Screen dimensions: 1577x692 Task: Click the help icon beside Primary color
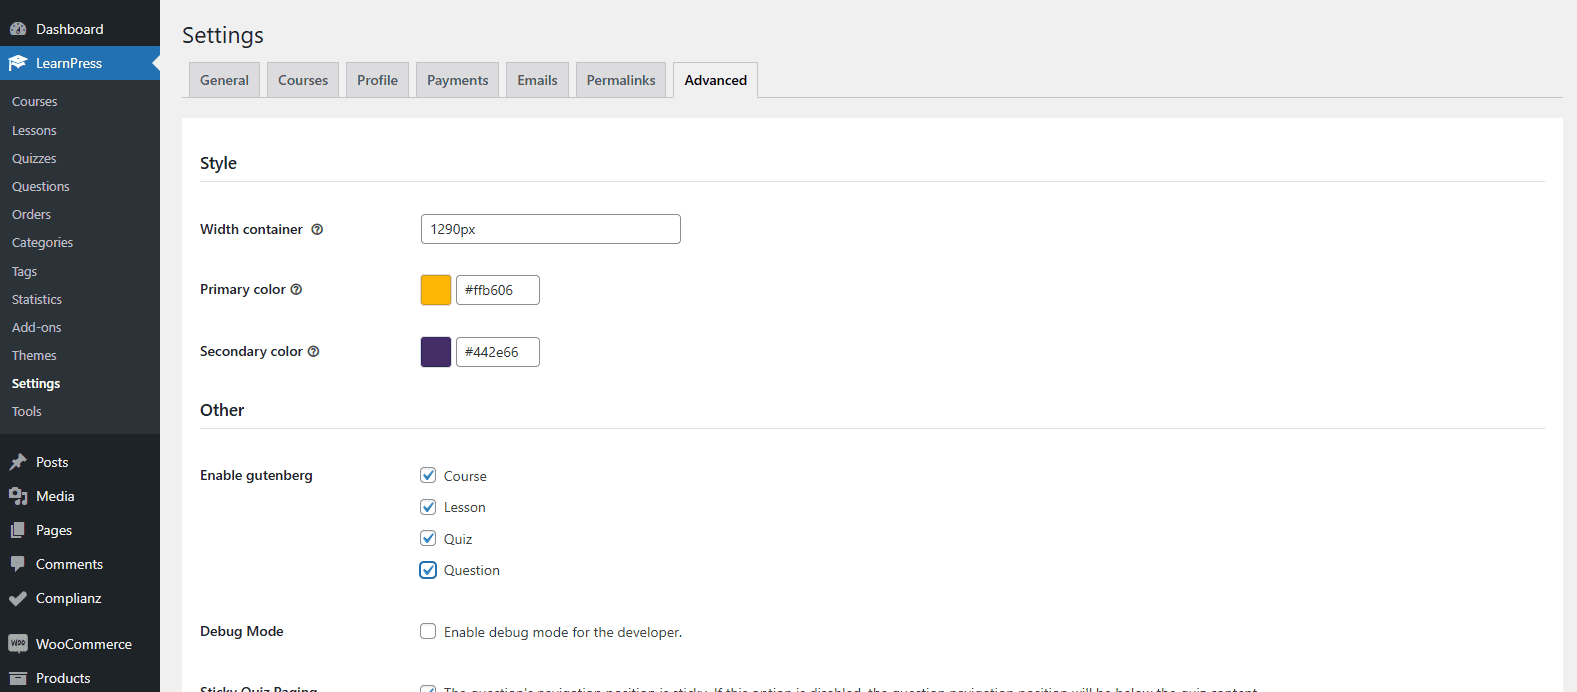click(x=296, y=290)
